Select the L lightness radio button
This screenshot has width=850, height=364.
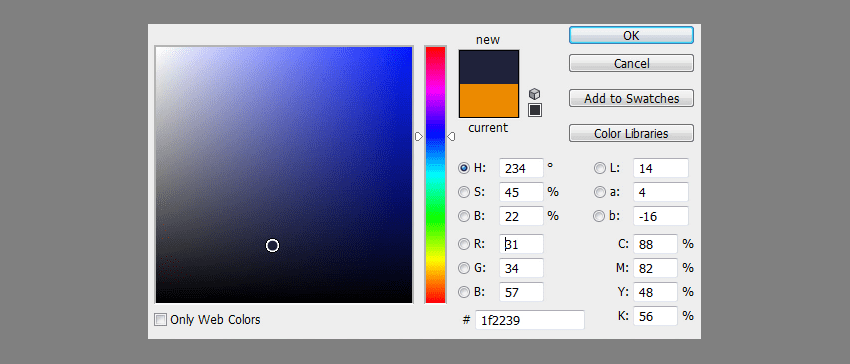[600, 168]
